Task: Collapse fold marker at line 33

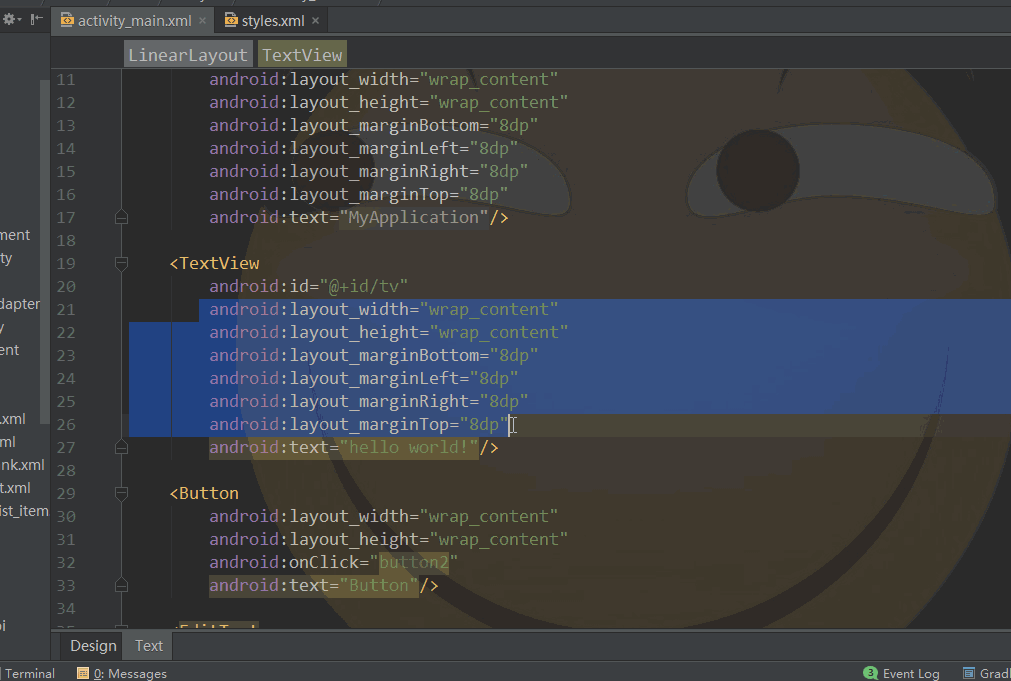Action: 121,585
